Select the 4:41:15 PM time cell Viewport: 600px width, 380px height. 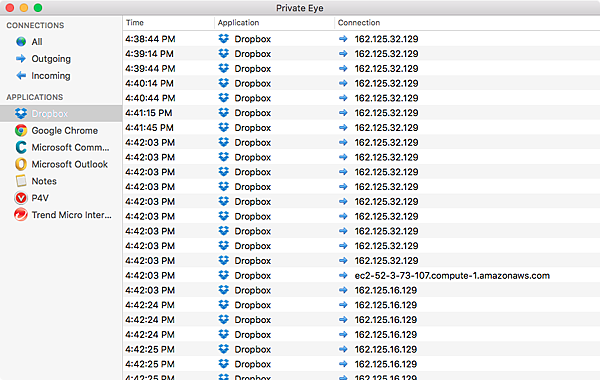point(149,113)
